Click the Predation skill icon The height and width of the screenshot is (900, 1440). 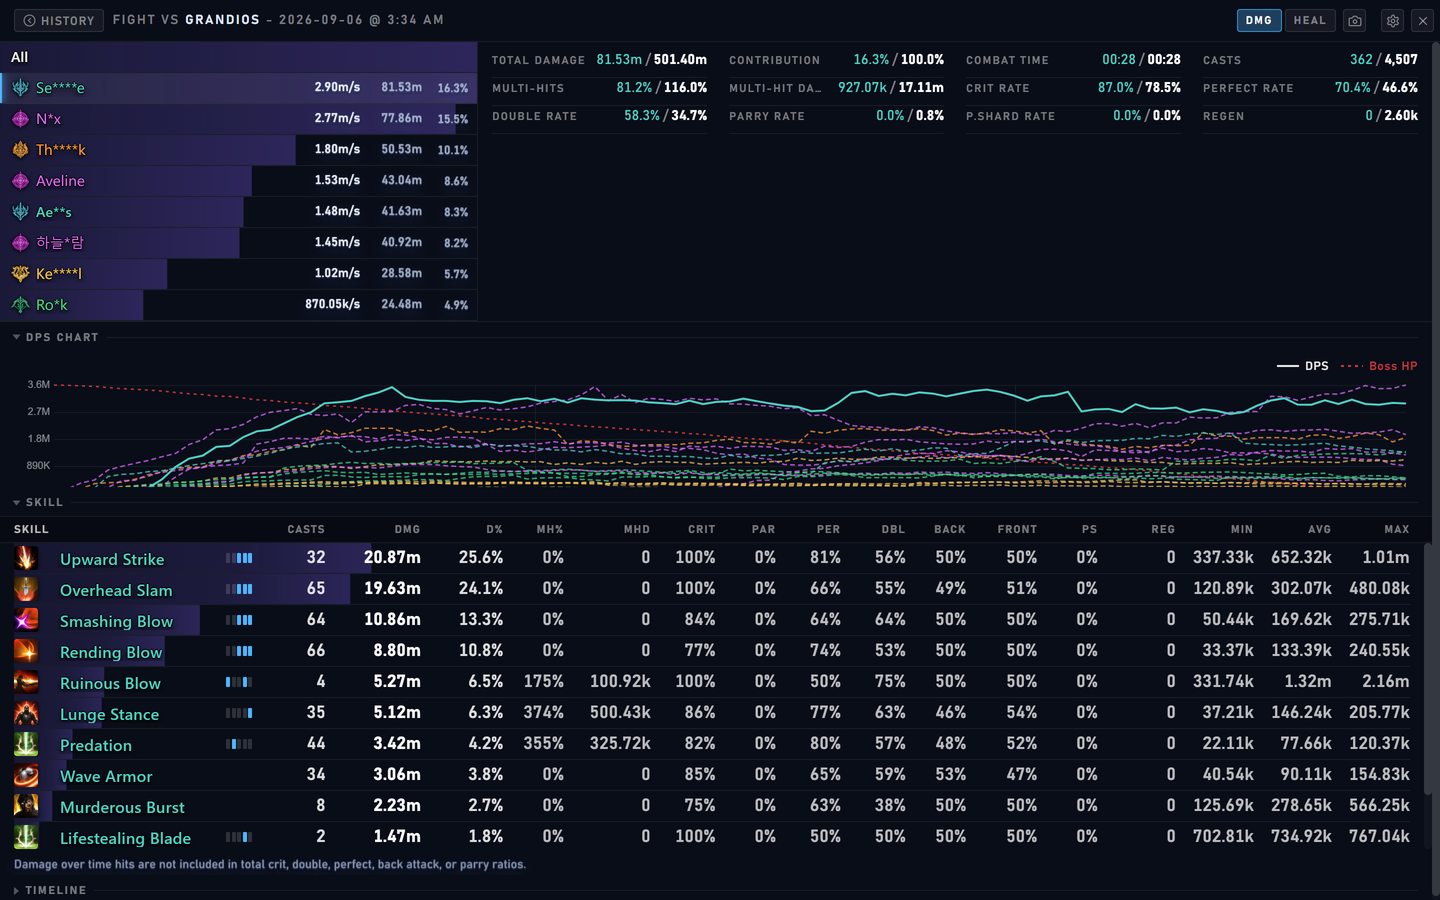(26, 744)
